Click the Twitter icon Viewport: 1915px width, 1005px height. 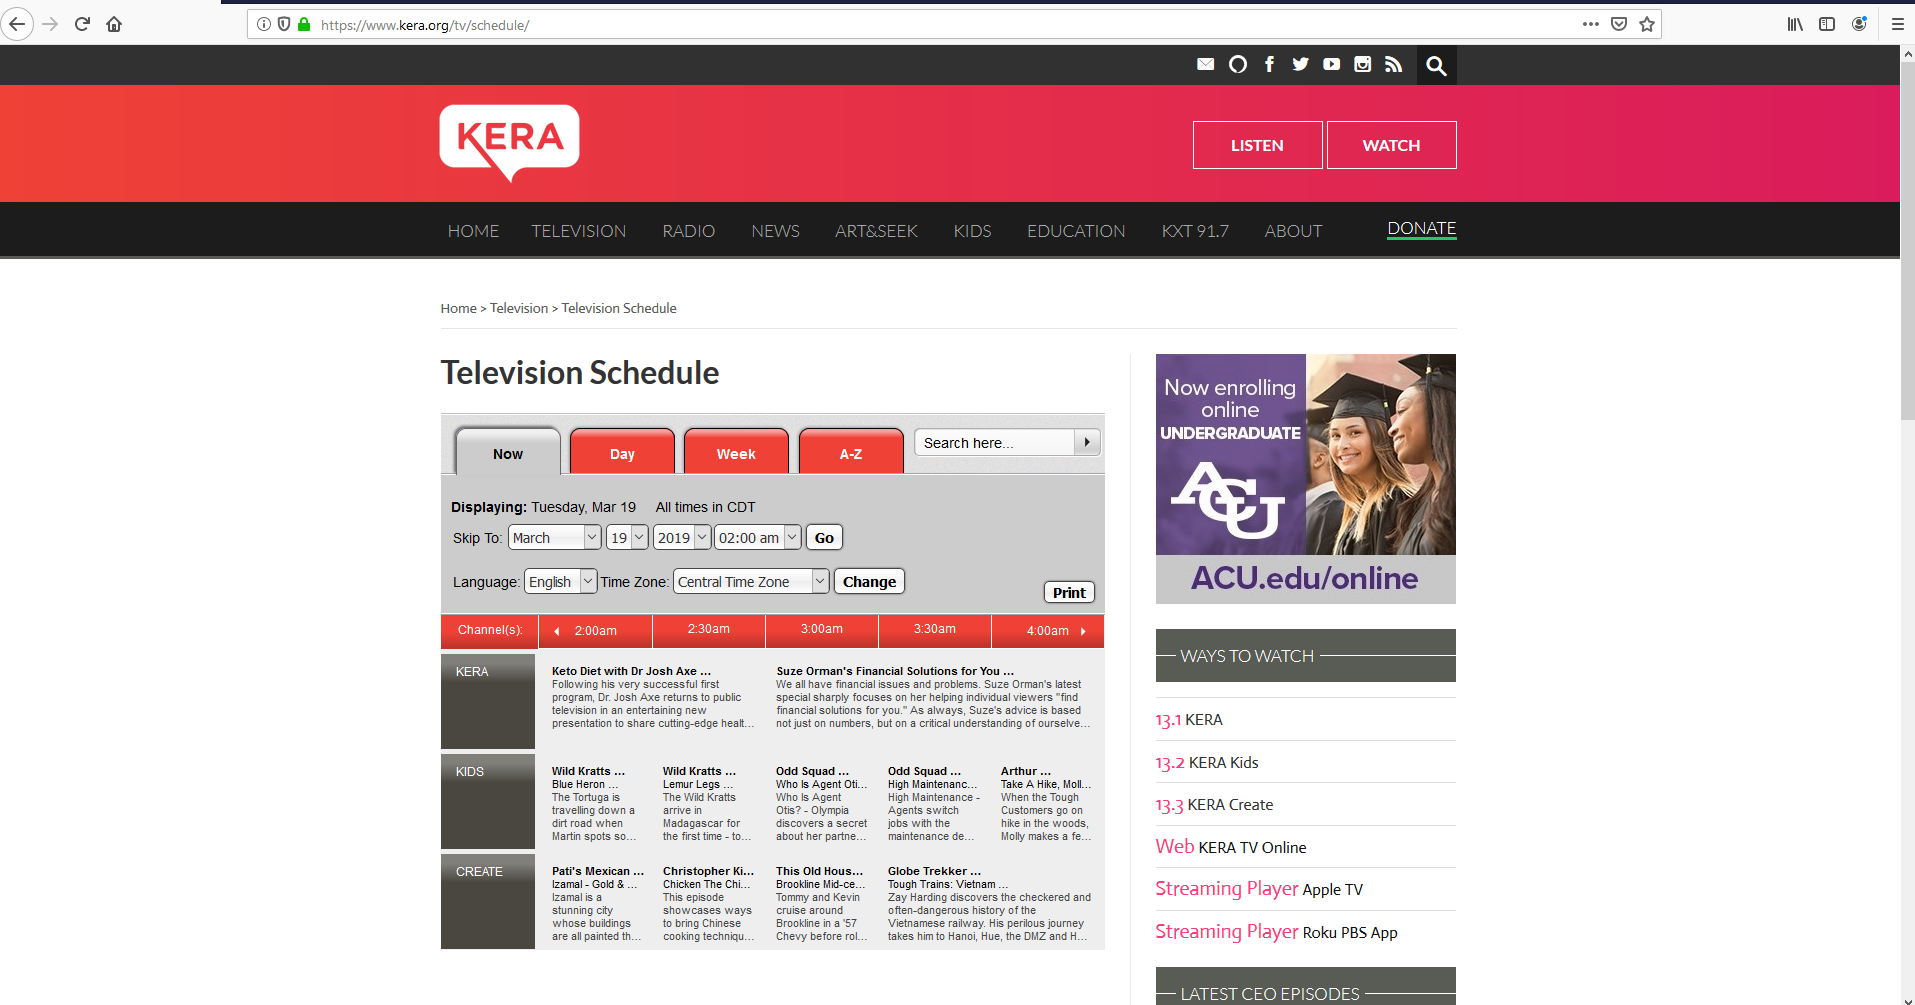click(x=1300, y=64)
